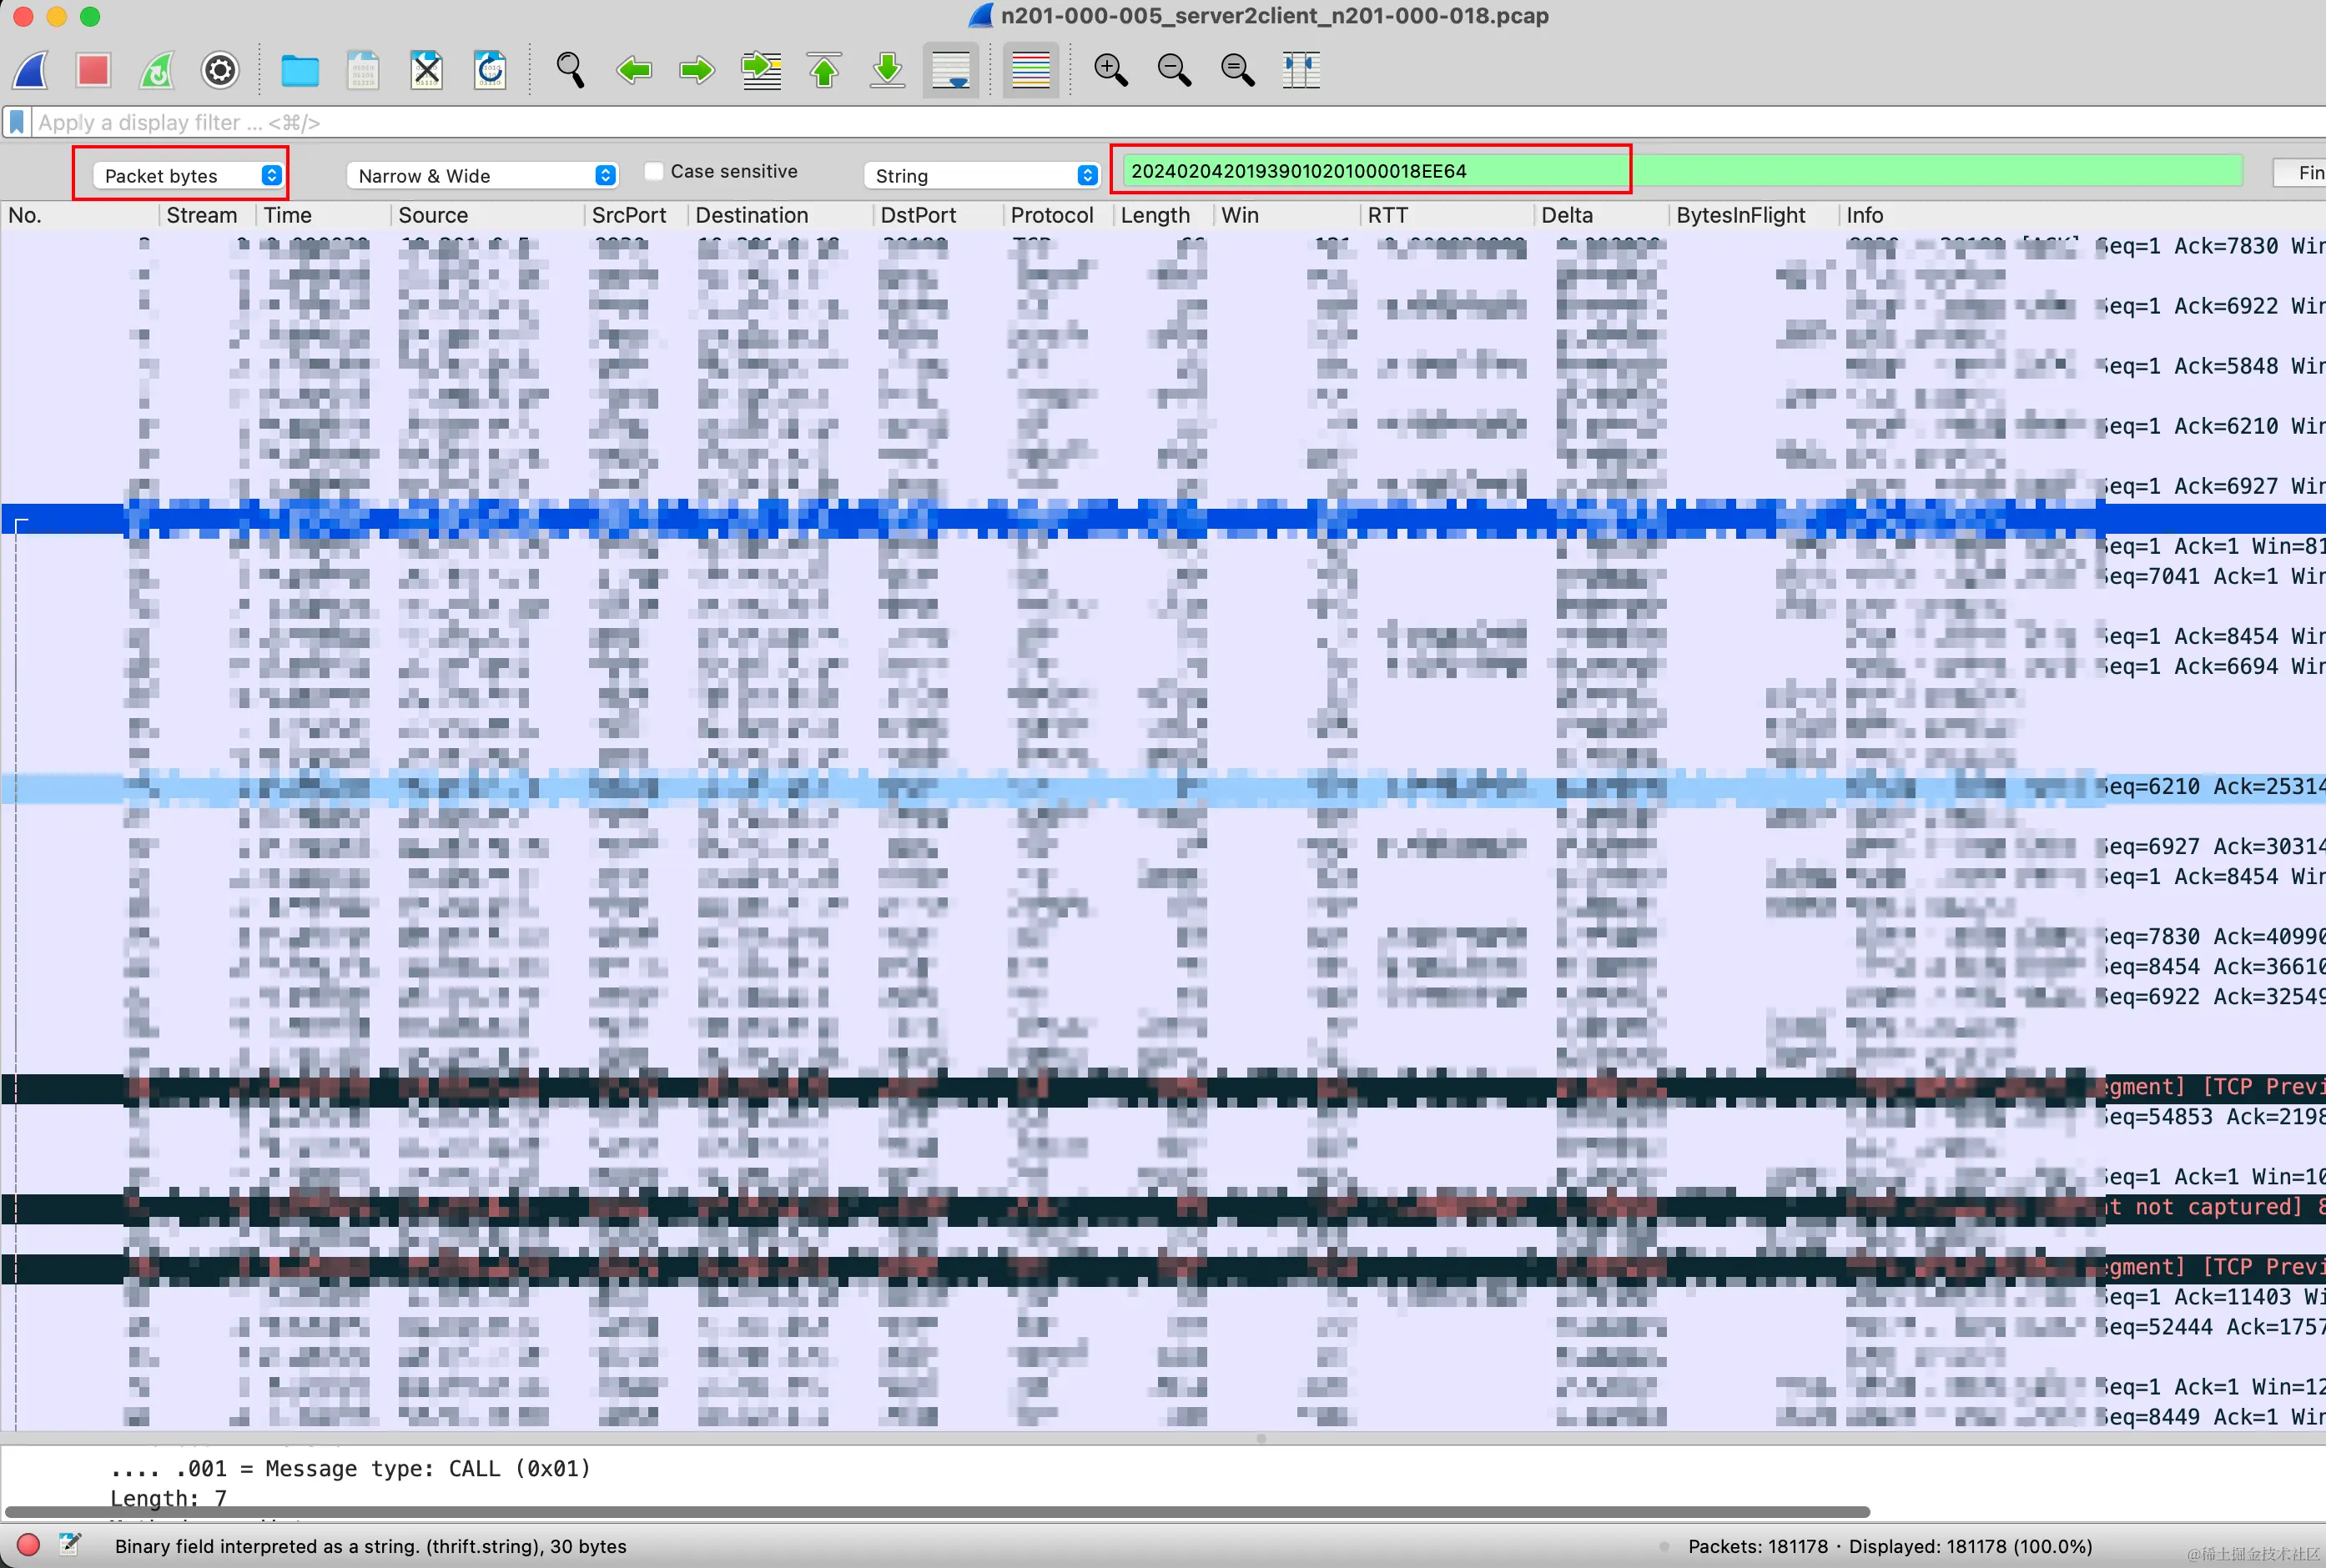The width and height of the screenshot is (2326, 1568).
Task: Jump to the first packet icon
Action: (824, 70)
